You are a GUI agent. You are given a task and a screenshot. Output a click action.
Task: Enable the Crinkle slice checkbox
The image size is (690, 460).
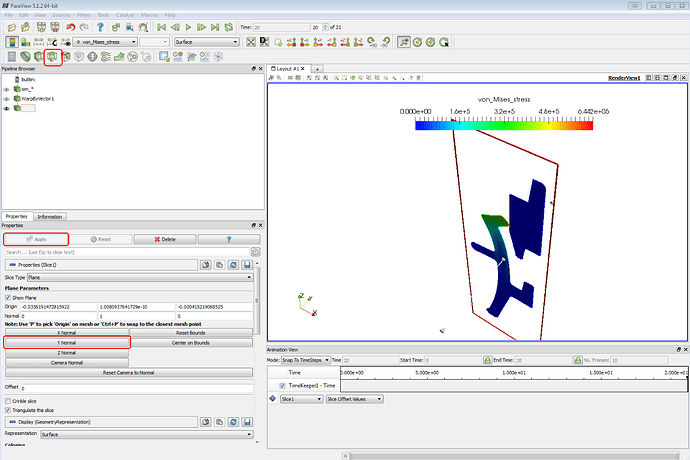tap(8, 400)
